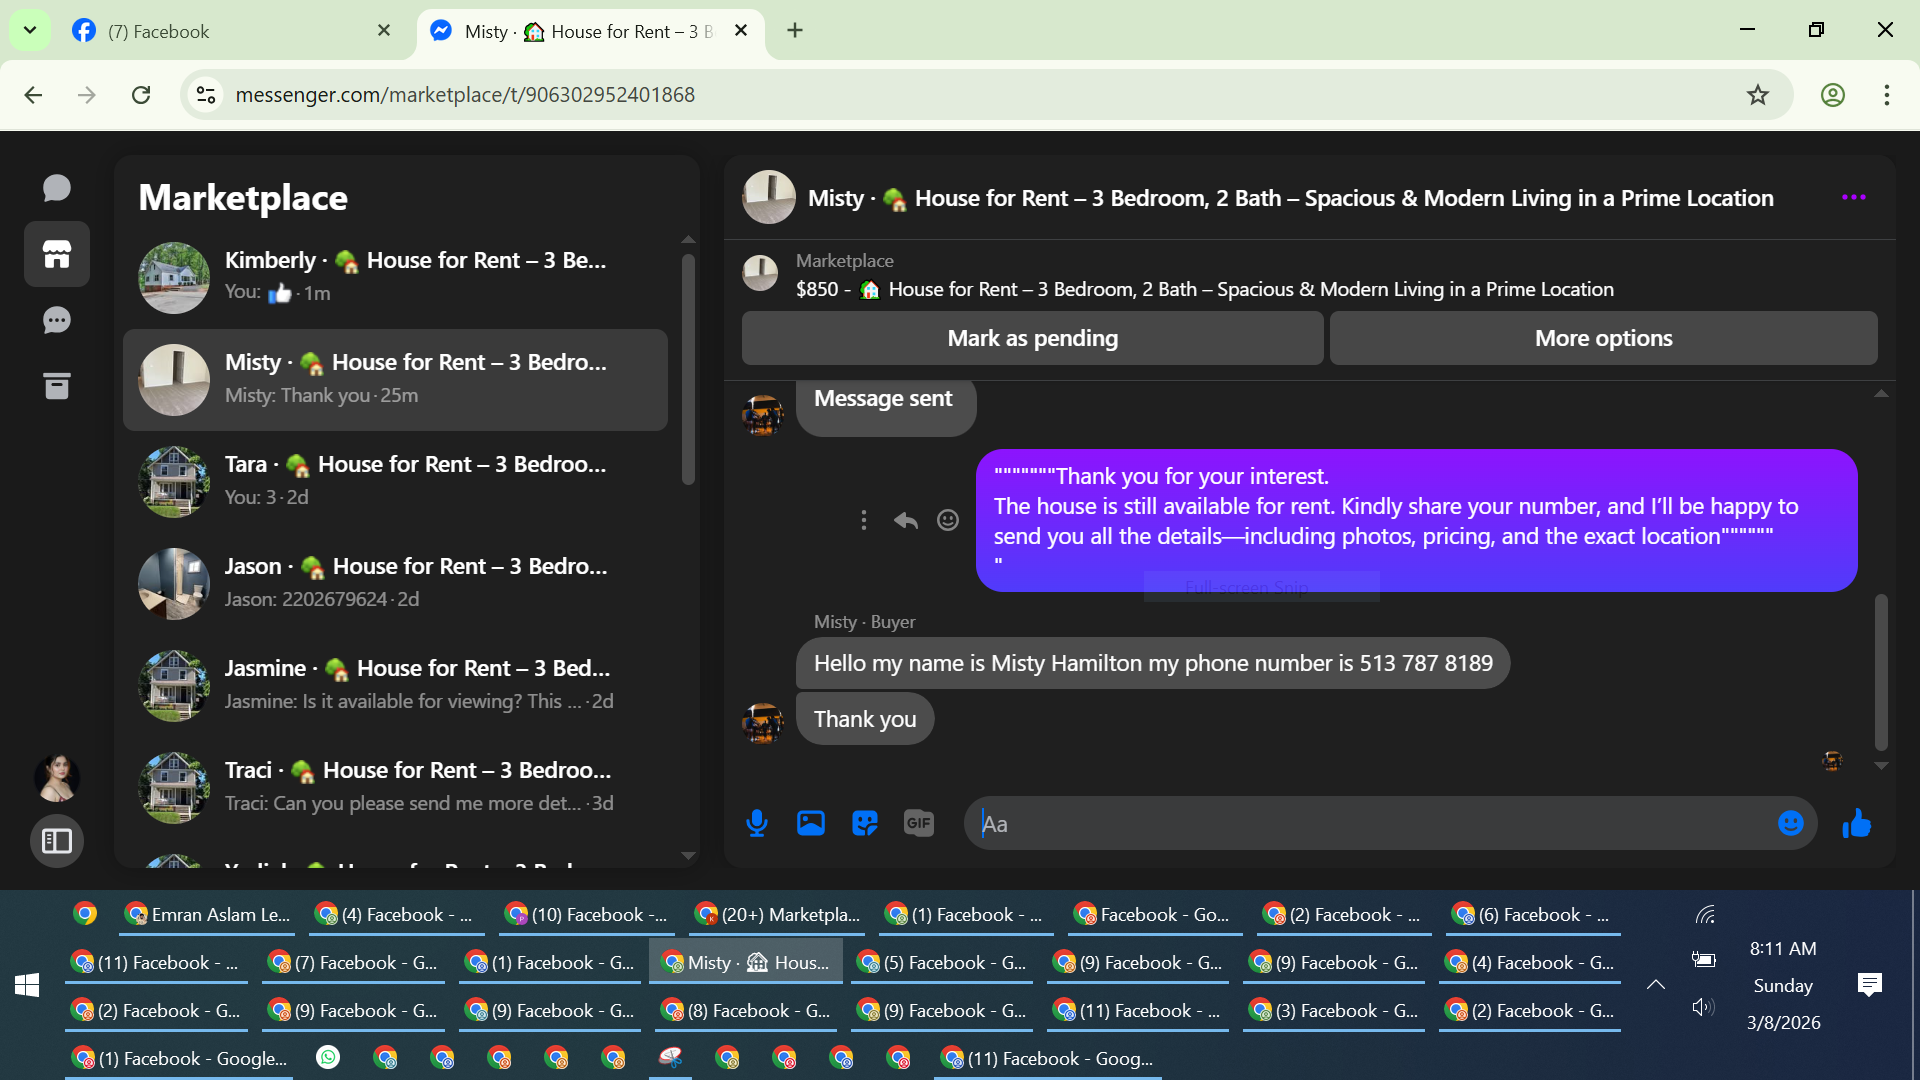Image resolution: width=1920 pixels, height=1080 pixels.
Task: Click the Aa message input field
Action: point(1370,824)
